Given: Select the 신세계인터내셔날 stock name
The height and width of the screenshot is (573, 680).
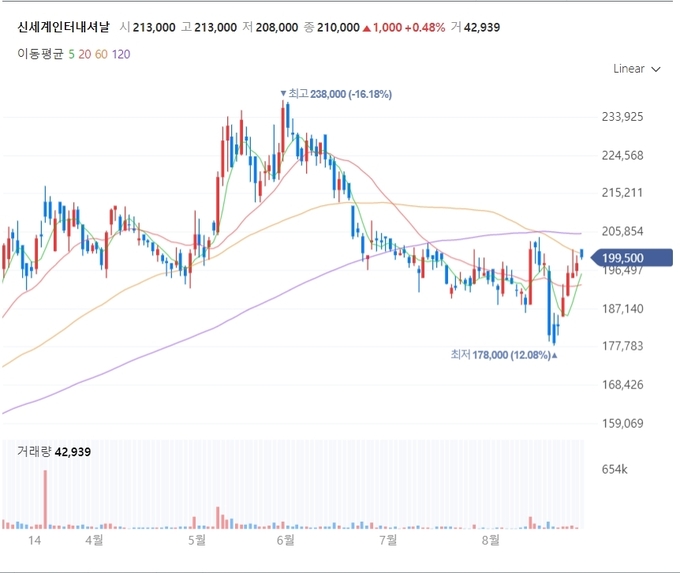Looking at the screenshot, I should [63, 27].
